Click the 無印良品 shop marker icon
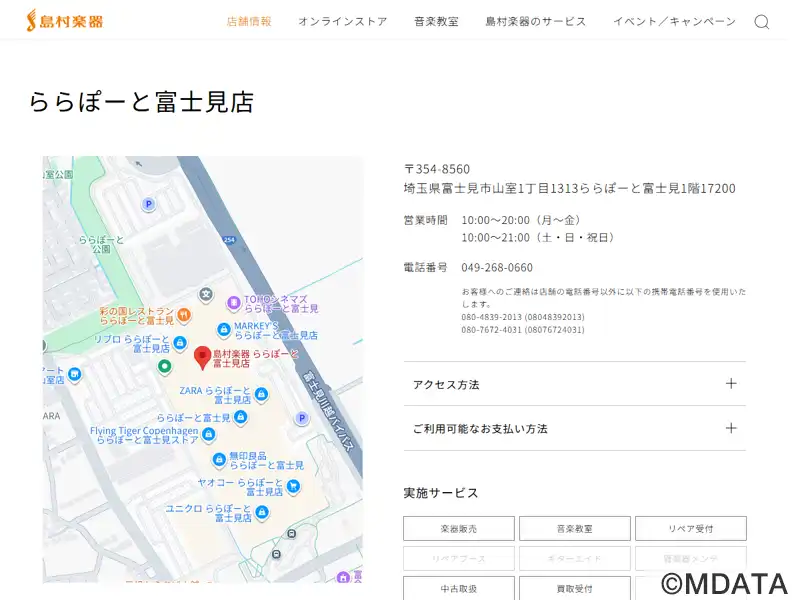800x600 pixels. [219, 460]
